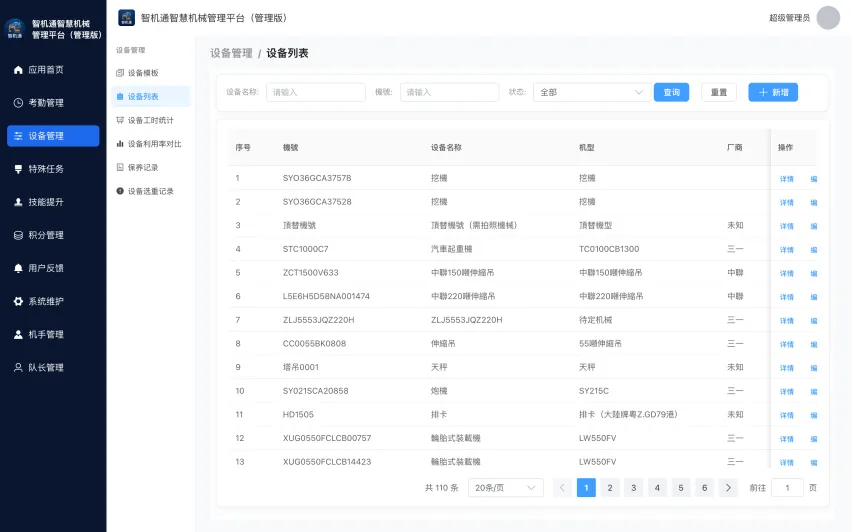852x532 pixels.
Task: Click the template icon beside 设备模板
Action: pyautogui.click(x=120, y=73)
